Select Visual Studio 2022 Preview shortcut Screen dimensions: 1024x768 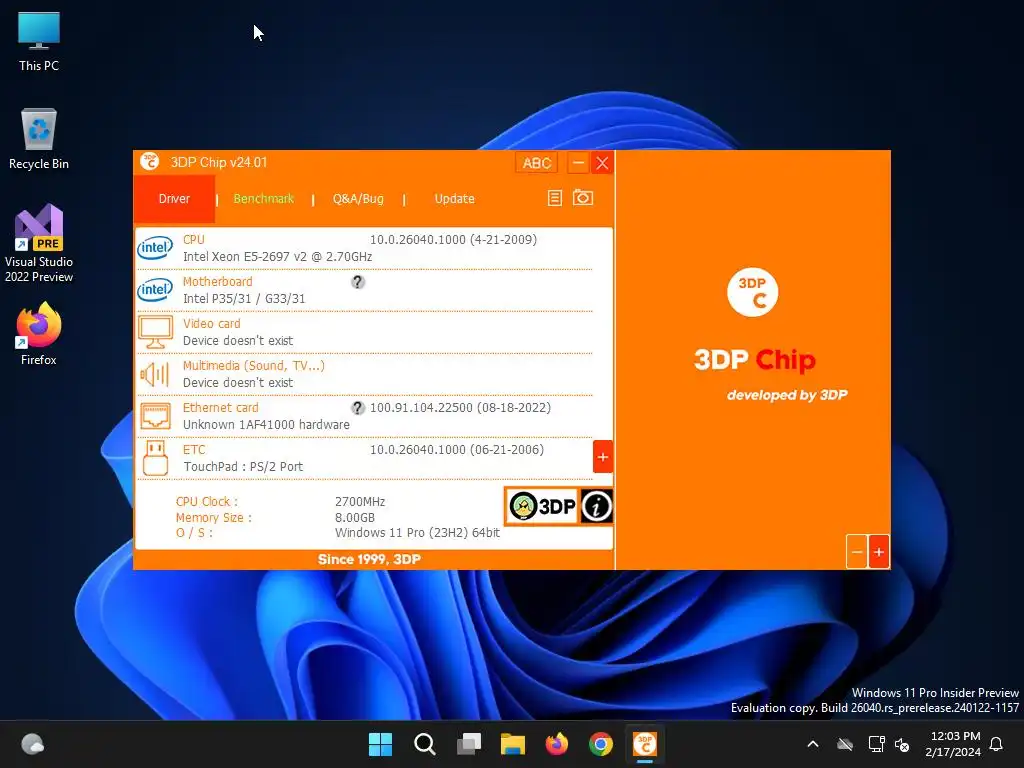pyautogui.click(x=39, y=243)
